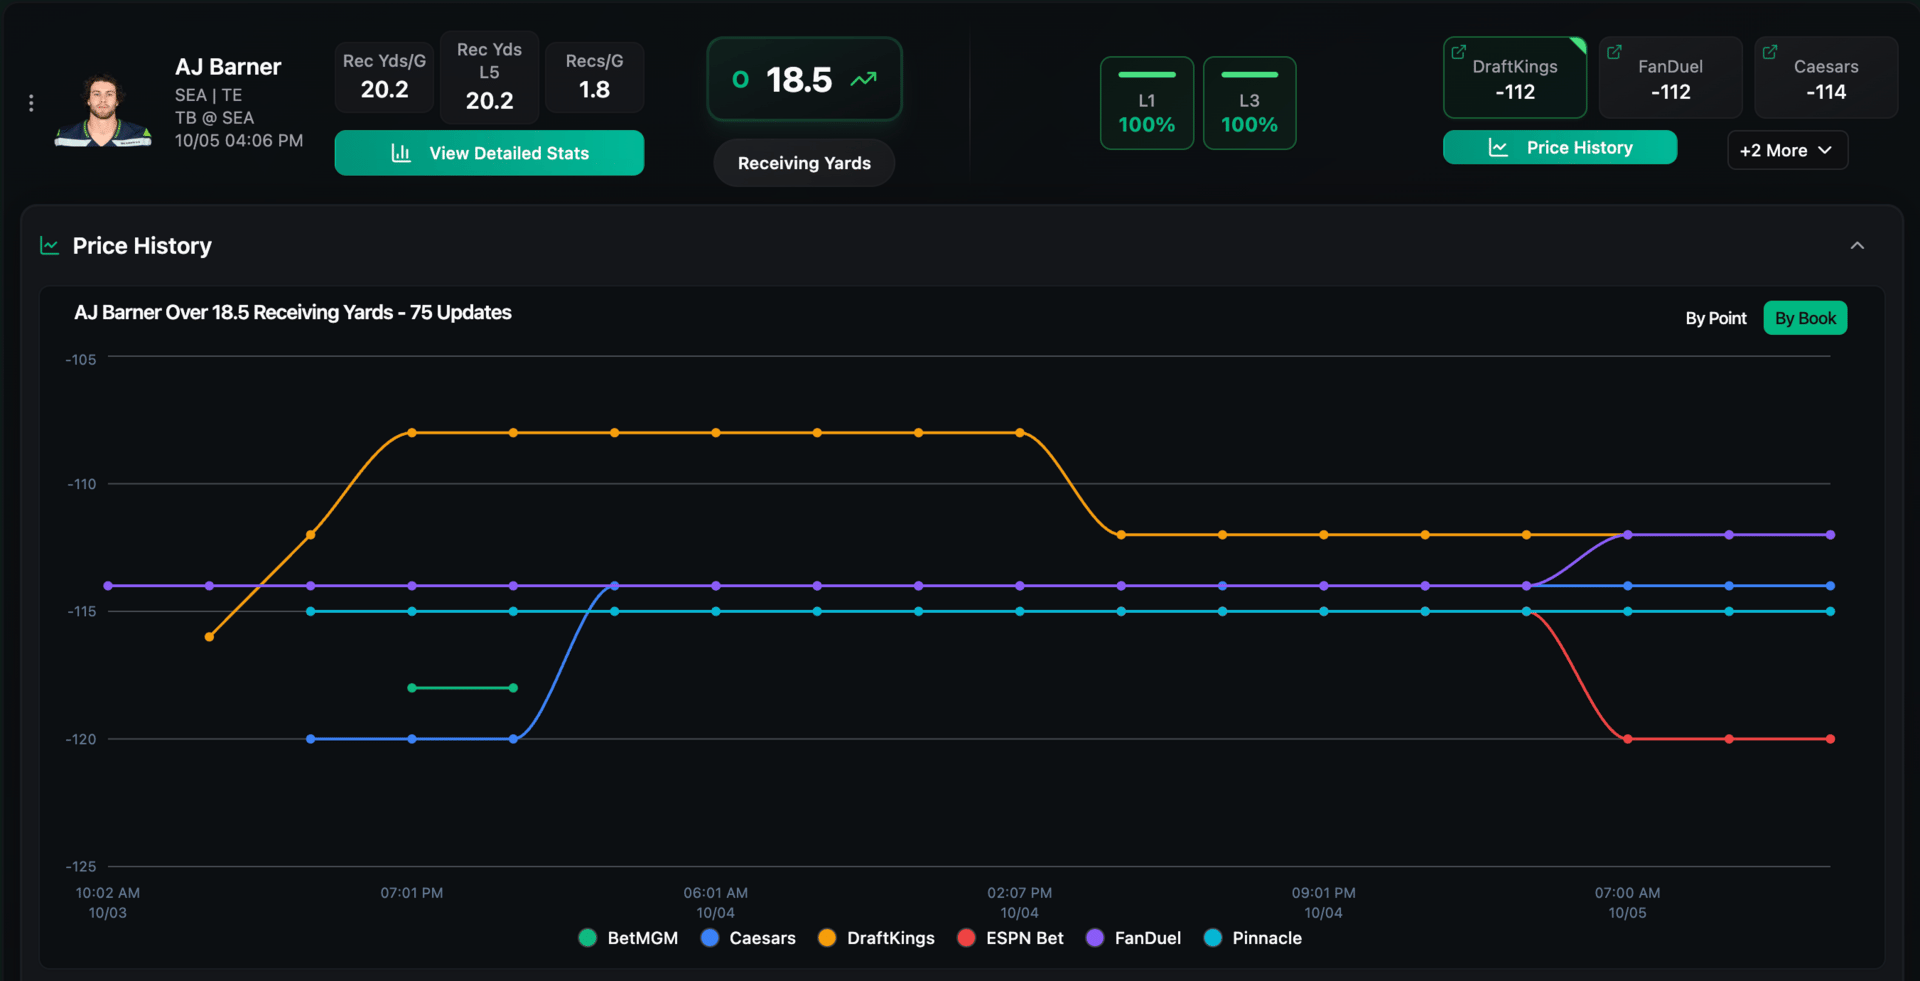Toggle BetMGM series in chart legend

[628, 938]
